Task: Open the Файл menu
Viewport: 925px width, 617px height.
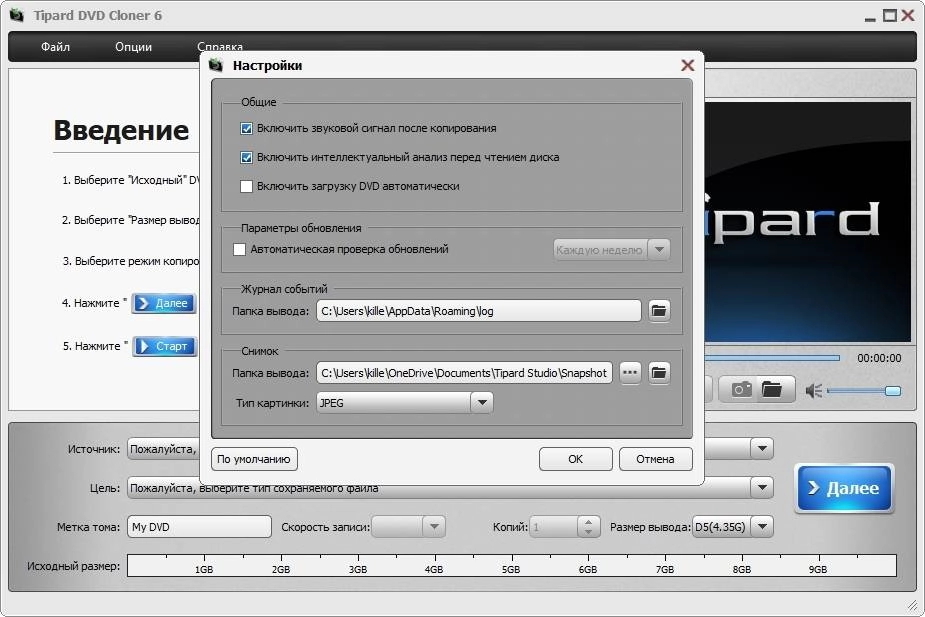Action: [55, 47]
